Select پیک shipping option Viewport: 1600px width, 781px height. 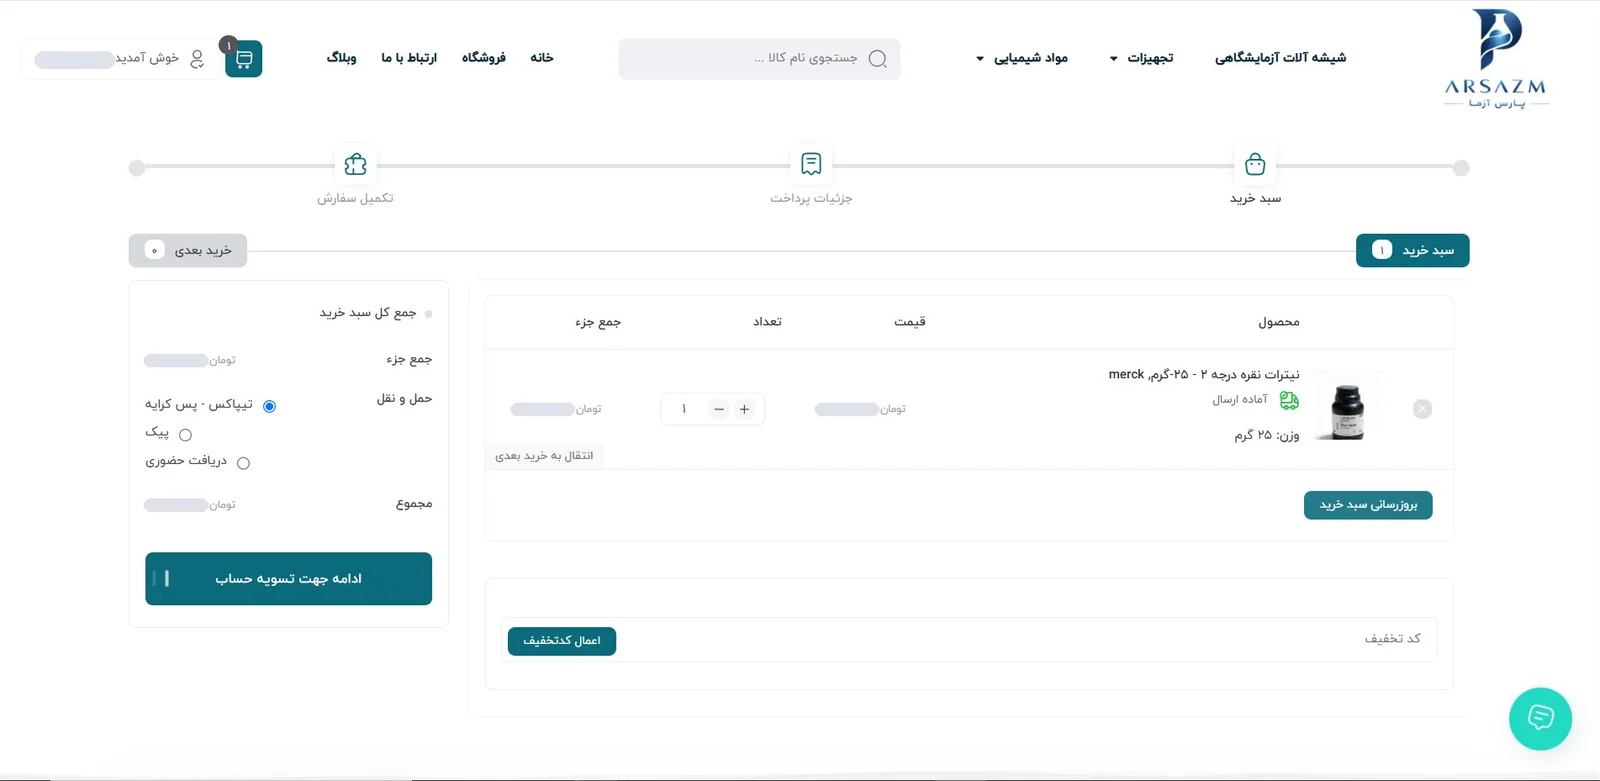(x=185, y=435)
